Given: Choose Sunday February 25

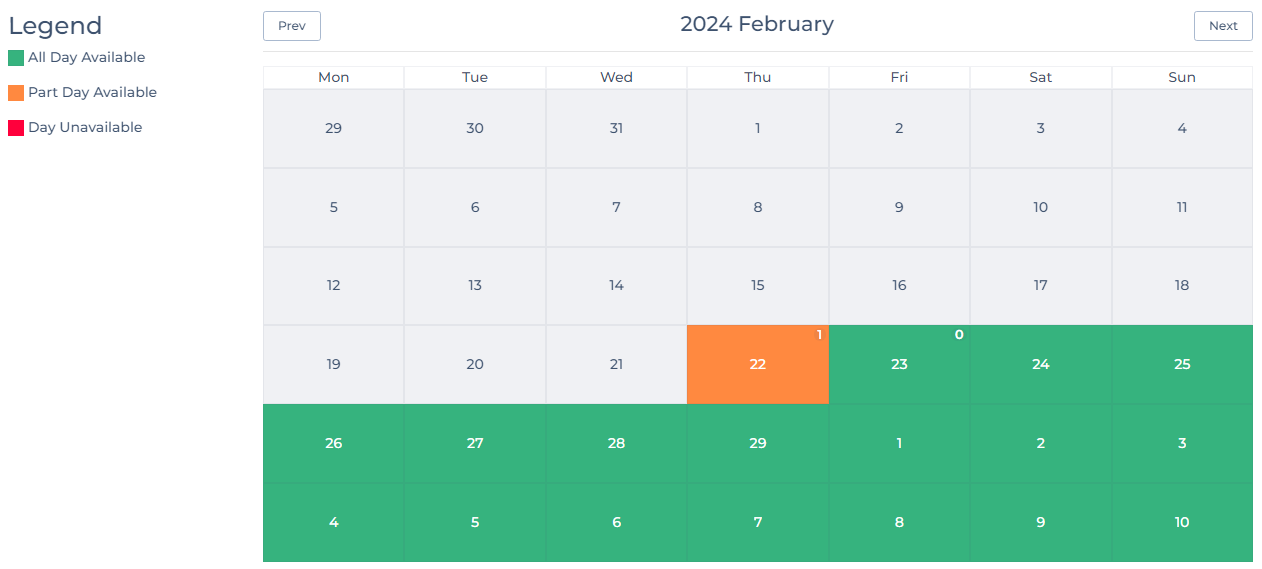Looking at the screenshot, I should click(1182, 365).
